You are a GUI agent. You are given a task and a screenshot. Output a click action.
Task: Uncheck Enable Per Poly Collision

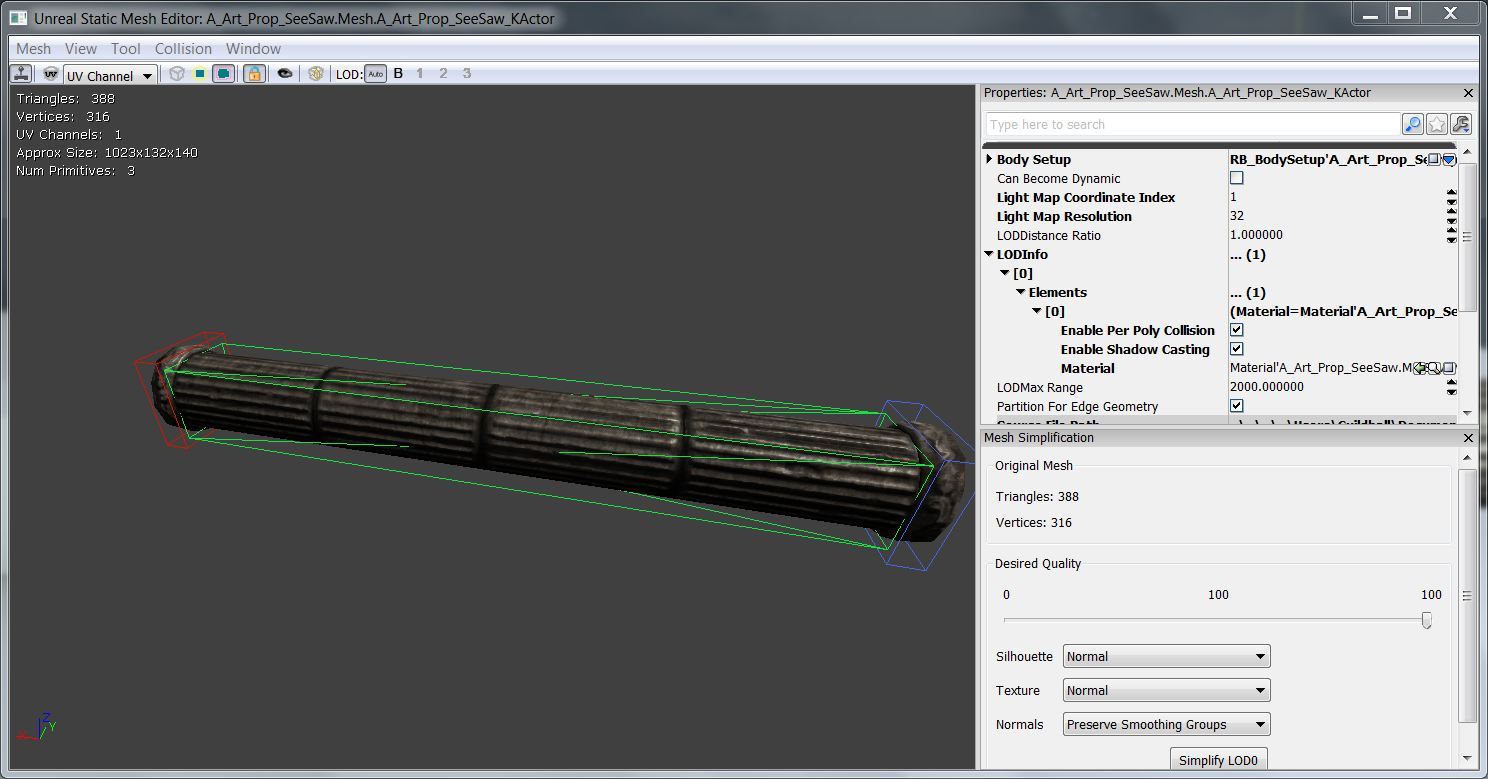[1237, 330]
